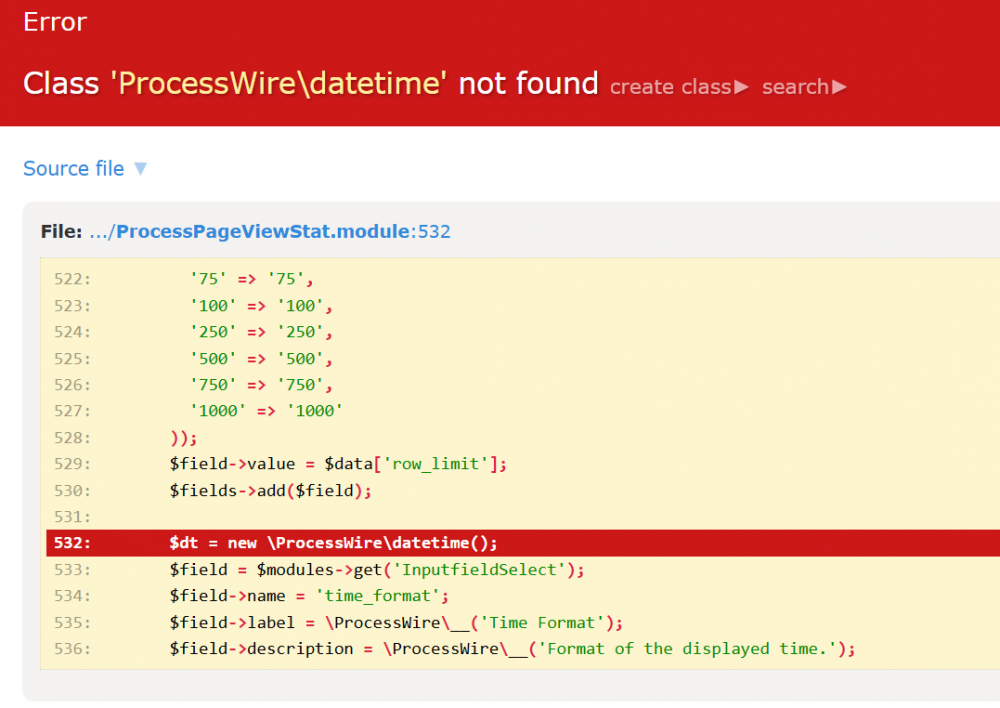Click the arrow icon after create class
Viewport: 1000px width, 708px height.
click(x=741, y=87)
